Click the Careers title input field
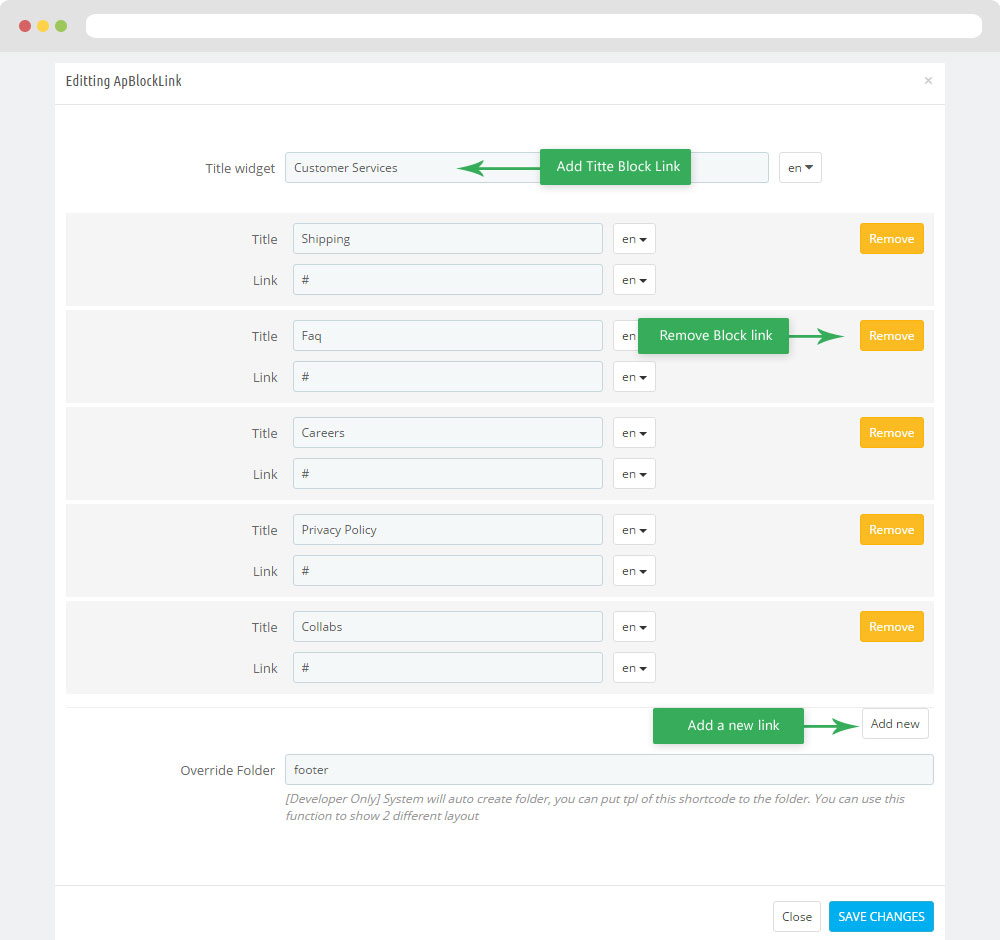 (448, 432)
